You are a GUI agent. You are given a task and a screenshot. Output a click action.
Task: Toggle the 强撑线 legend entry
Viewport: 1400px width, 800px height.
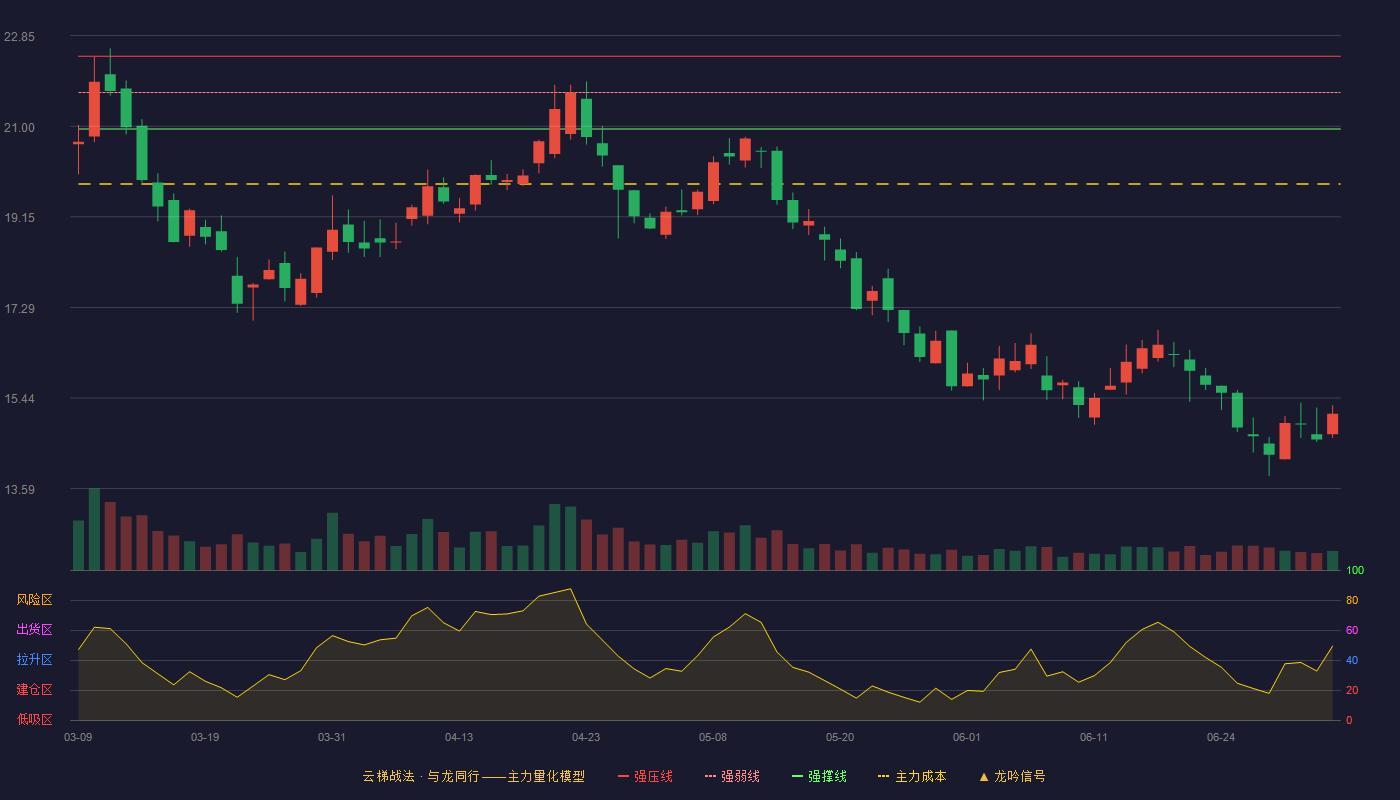point(819,776)
